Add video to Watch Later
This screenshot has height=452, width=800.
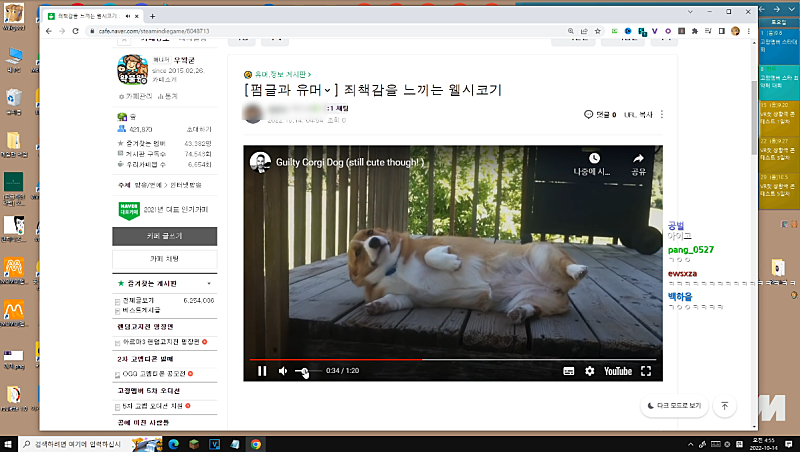tap(594, 162)
